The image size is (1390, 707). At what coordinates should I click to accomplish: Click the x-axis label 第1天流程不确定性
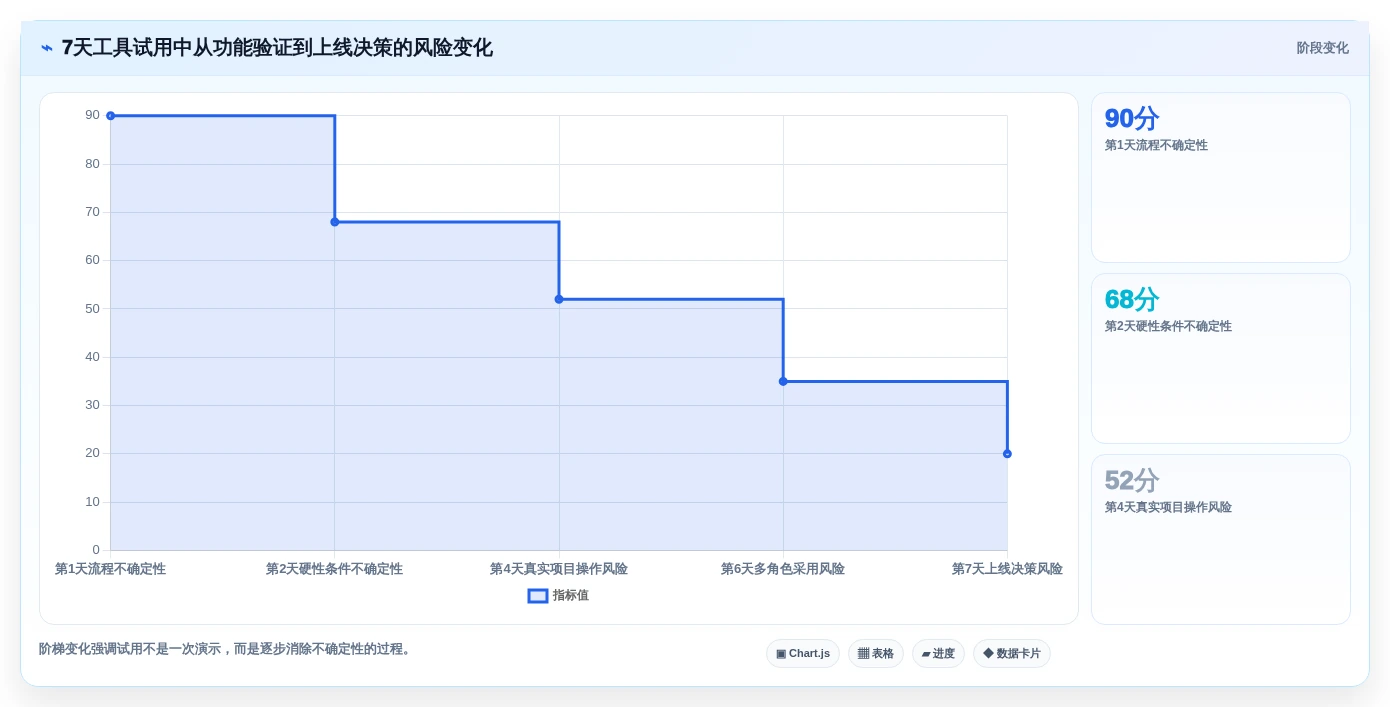111,569
